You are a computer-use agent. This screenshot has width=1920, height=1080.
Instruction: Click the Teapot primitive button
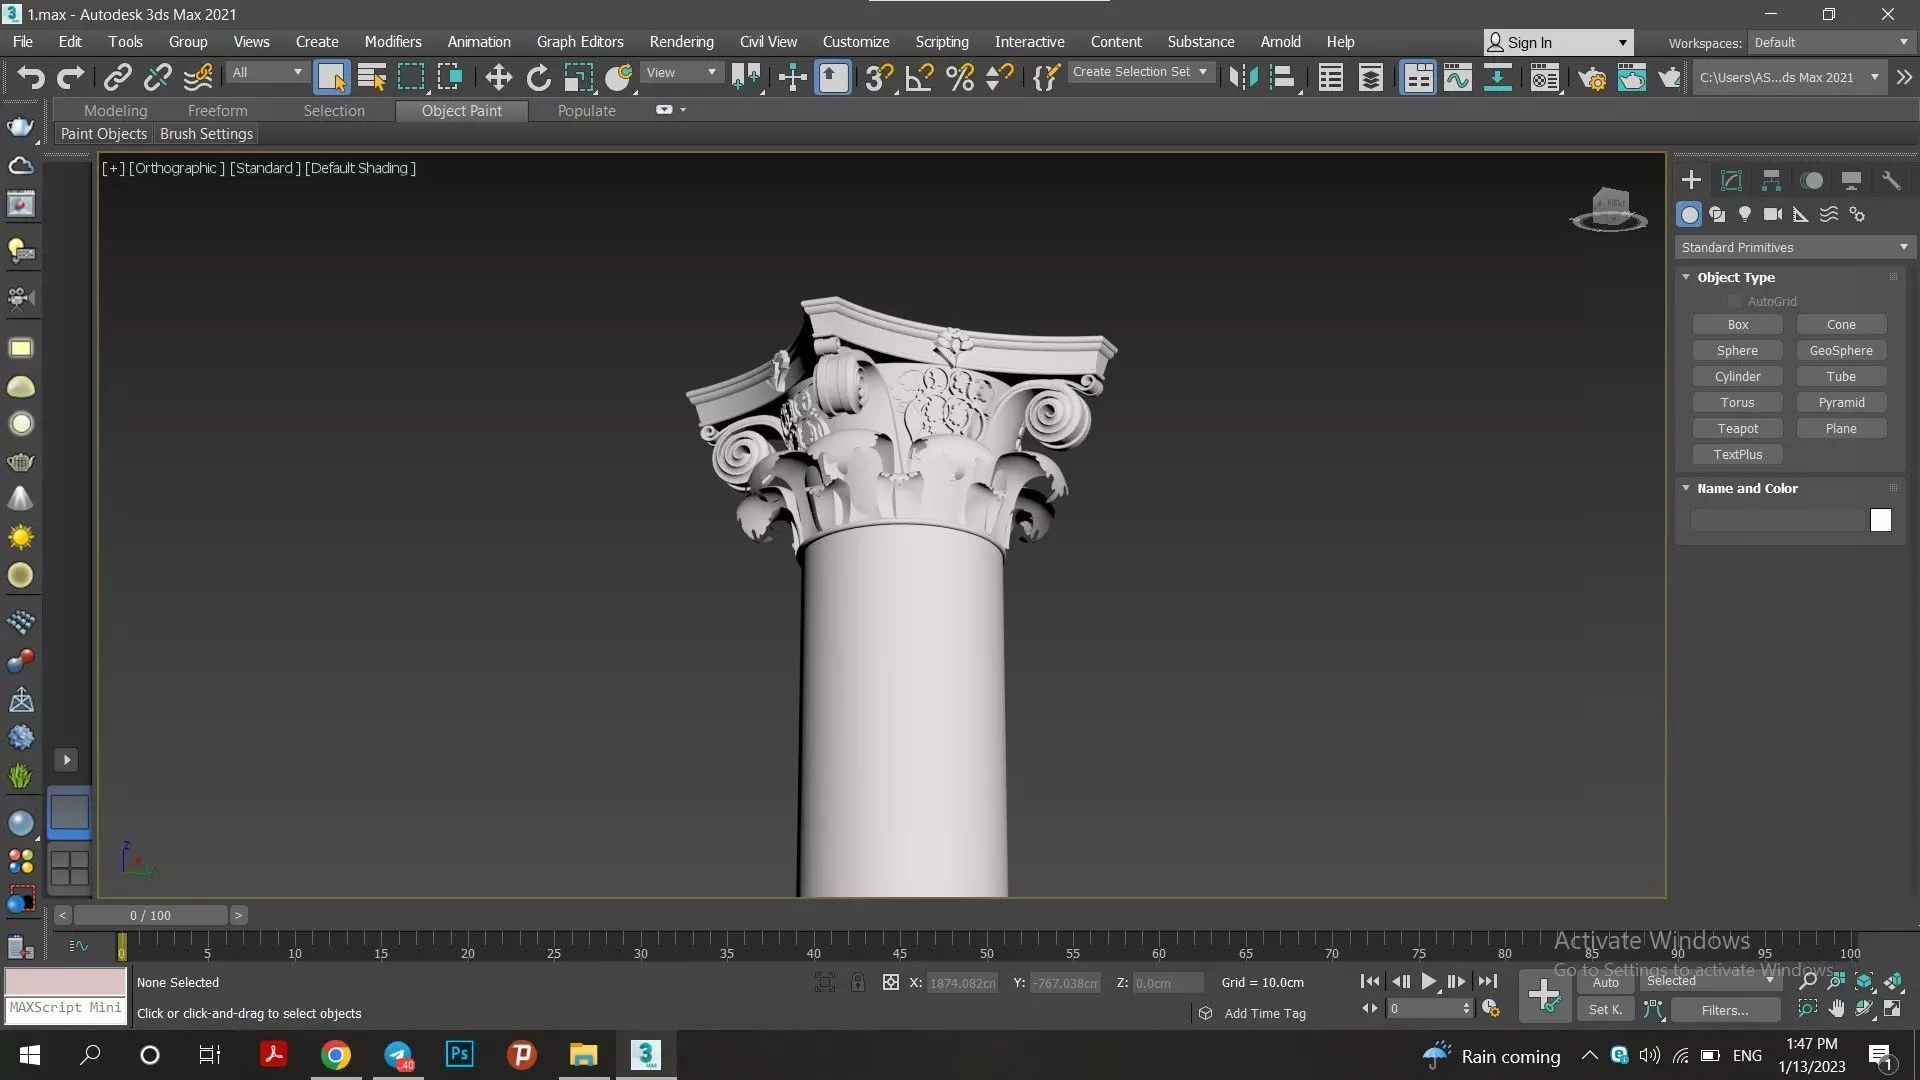coord(1737,428)
